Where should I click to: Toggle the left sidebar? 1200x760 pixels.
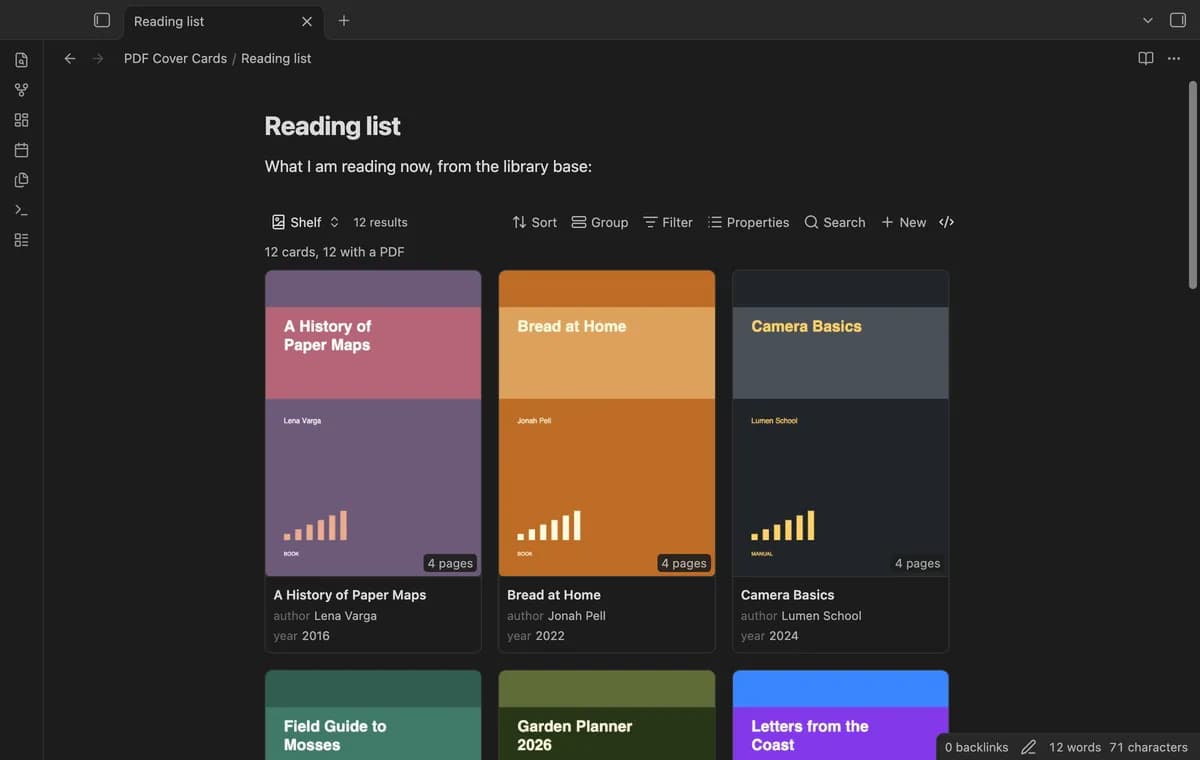[x=101, y=21]
